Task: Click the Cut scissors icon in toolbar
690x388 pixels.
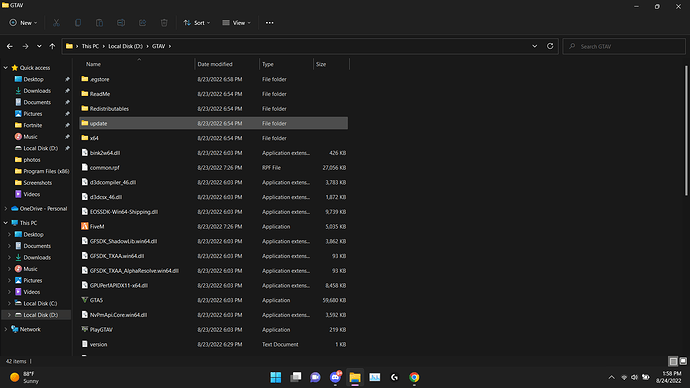Action: (x=56, y=23)
